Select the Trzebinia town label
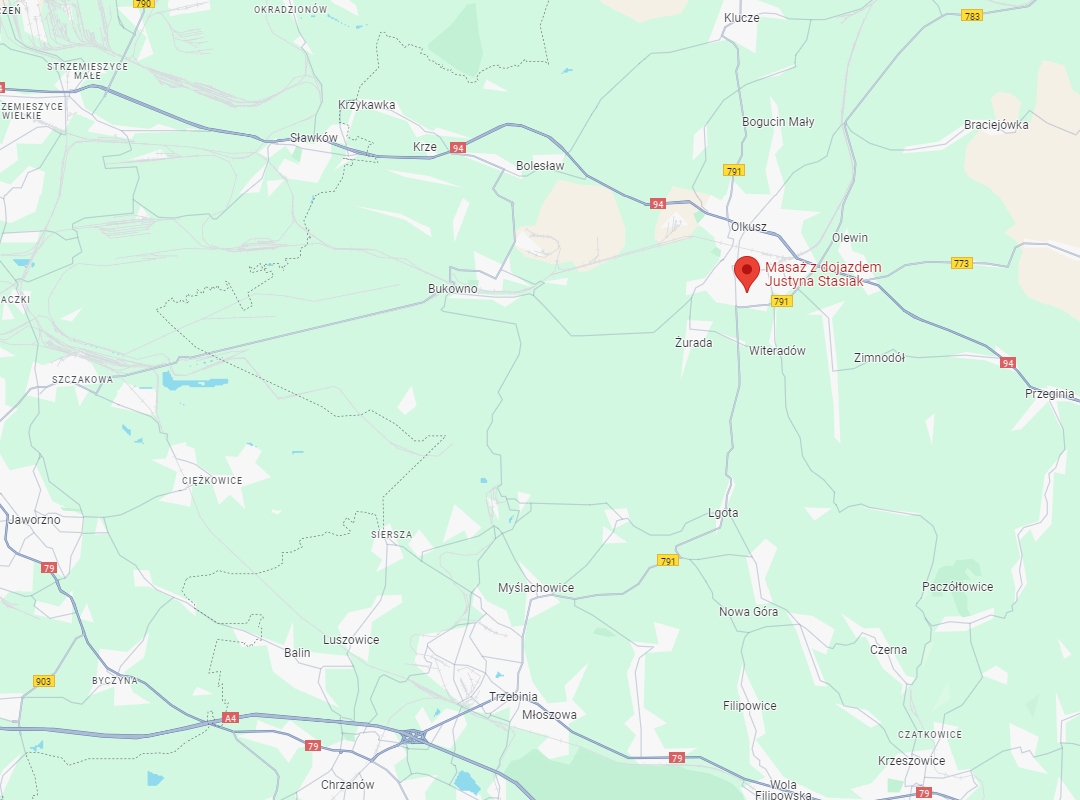Image resolution: width=1080 pixels, height=800 pixels. tap(513, 697)
